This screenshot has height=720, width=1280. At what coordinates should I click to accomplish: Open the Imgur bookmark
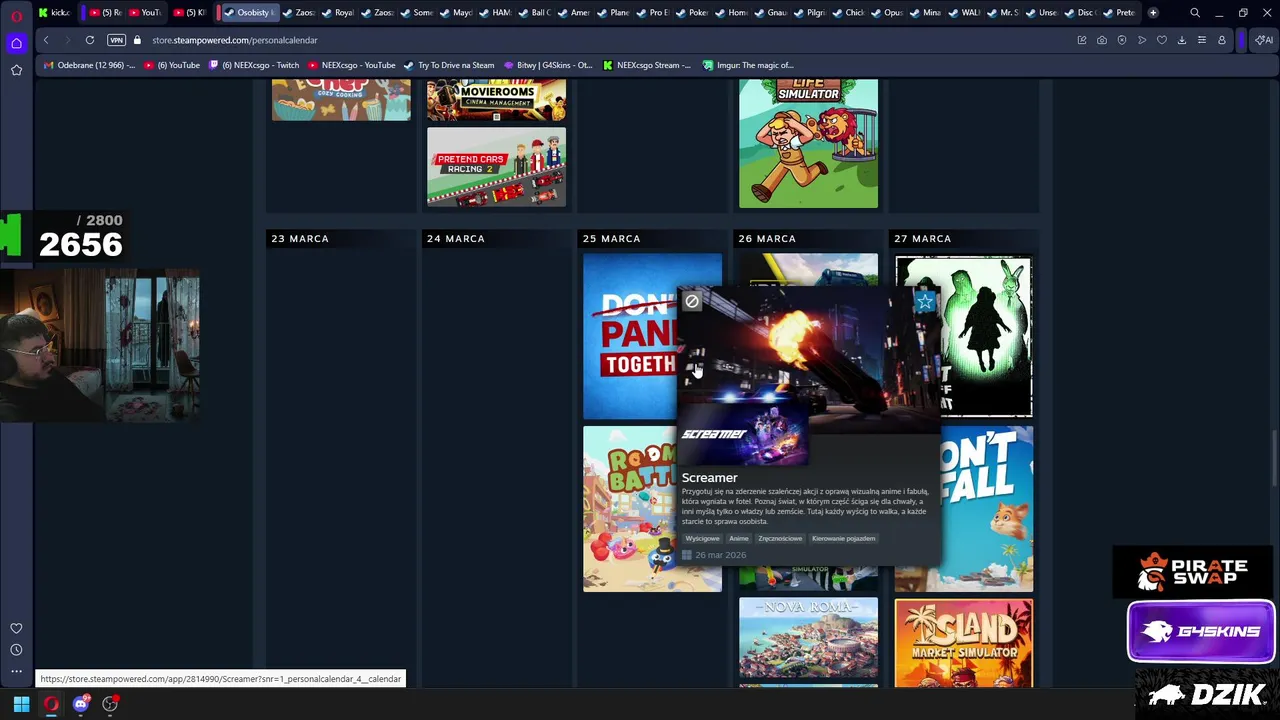[x=748, y=65]
